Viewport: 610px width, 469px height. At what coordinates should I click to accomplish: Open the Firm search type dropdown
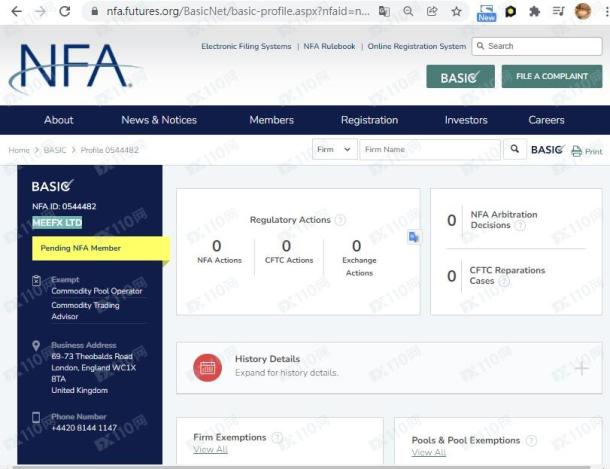click(x=335, y=149)
